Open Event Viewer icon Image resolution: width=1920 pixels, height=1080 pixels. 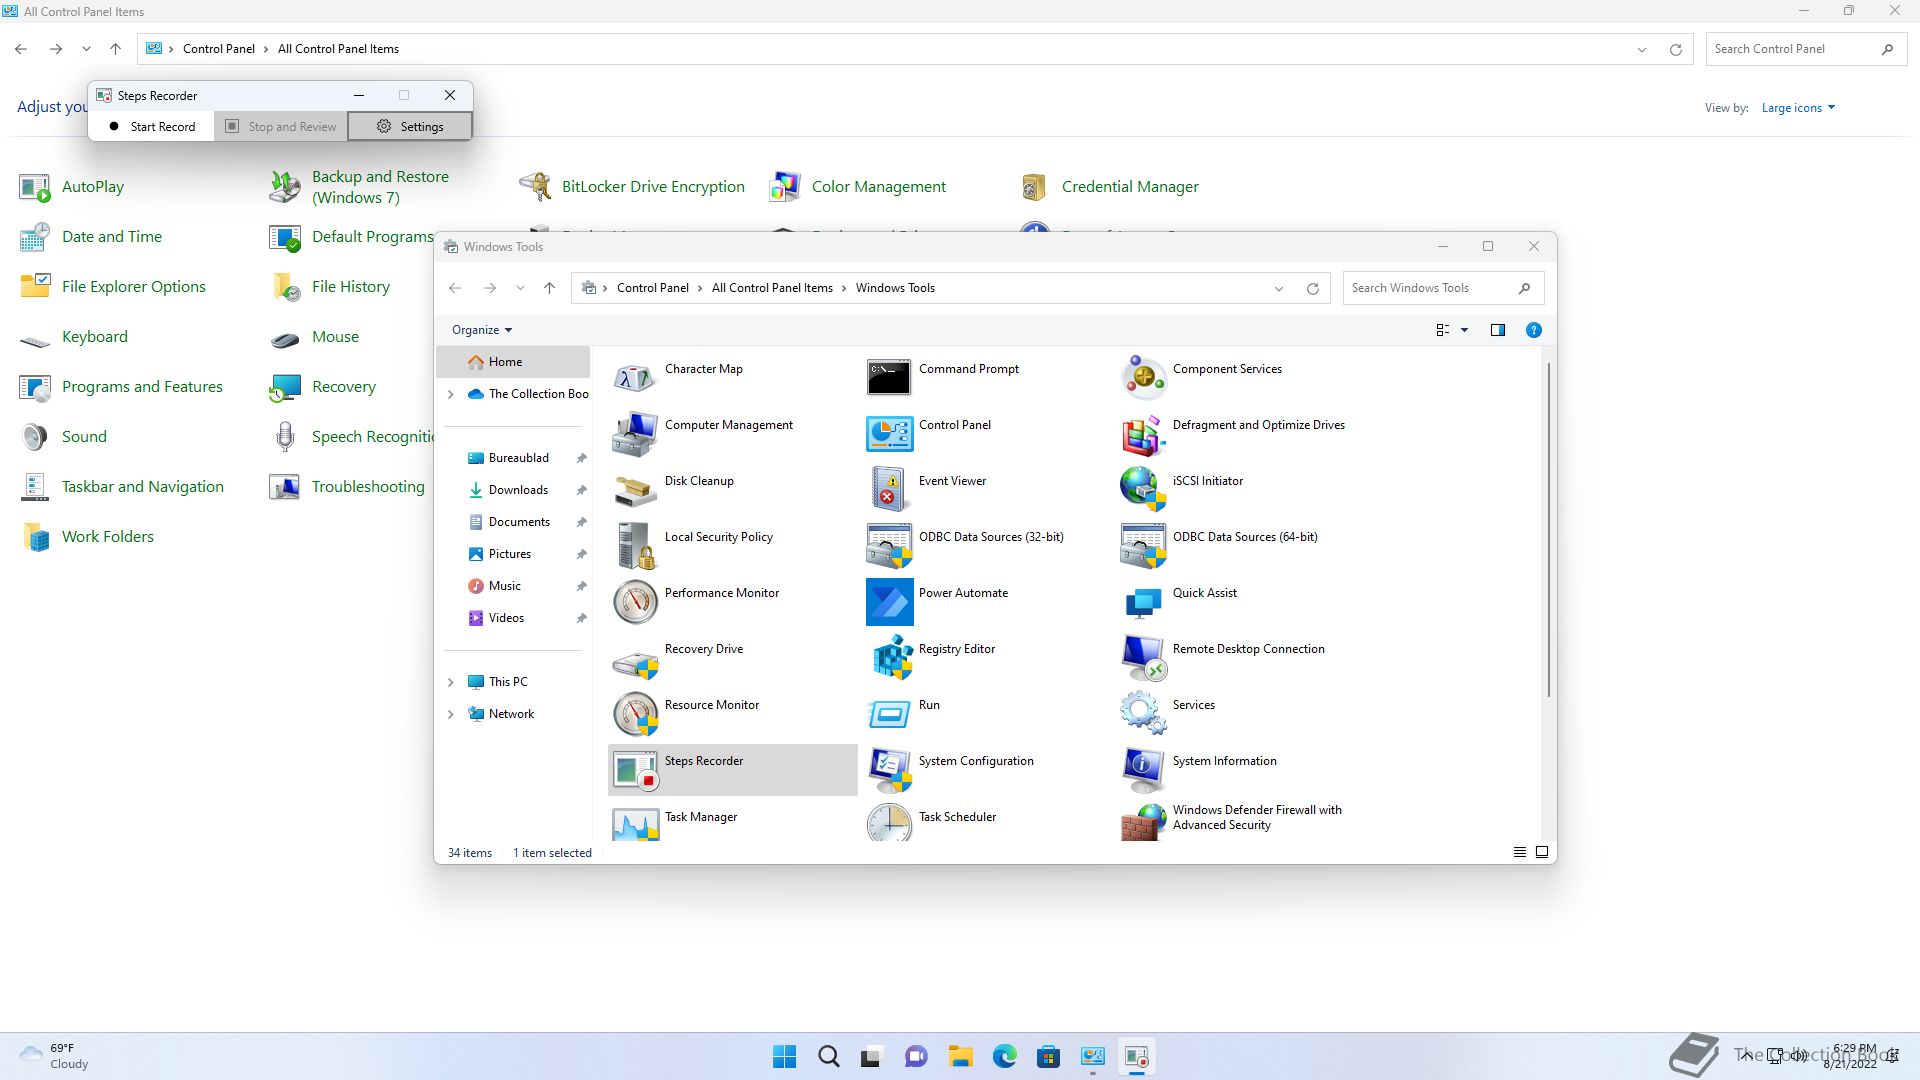click(x=889, y=490)
